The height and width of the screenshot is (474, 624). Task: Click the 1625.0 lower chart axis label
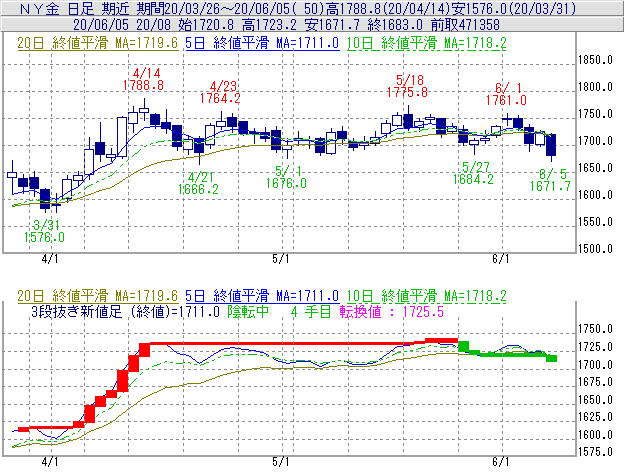tap(595, 417)
